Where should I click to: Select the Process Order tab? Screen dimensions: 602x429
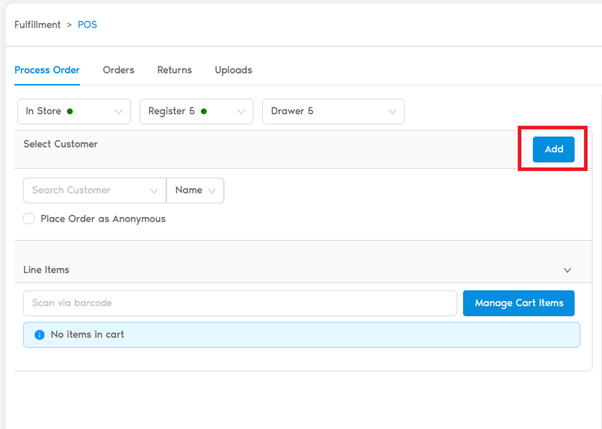(47, 70)
